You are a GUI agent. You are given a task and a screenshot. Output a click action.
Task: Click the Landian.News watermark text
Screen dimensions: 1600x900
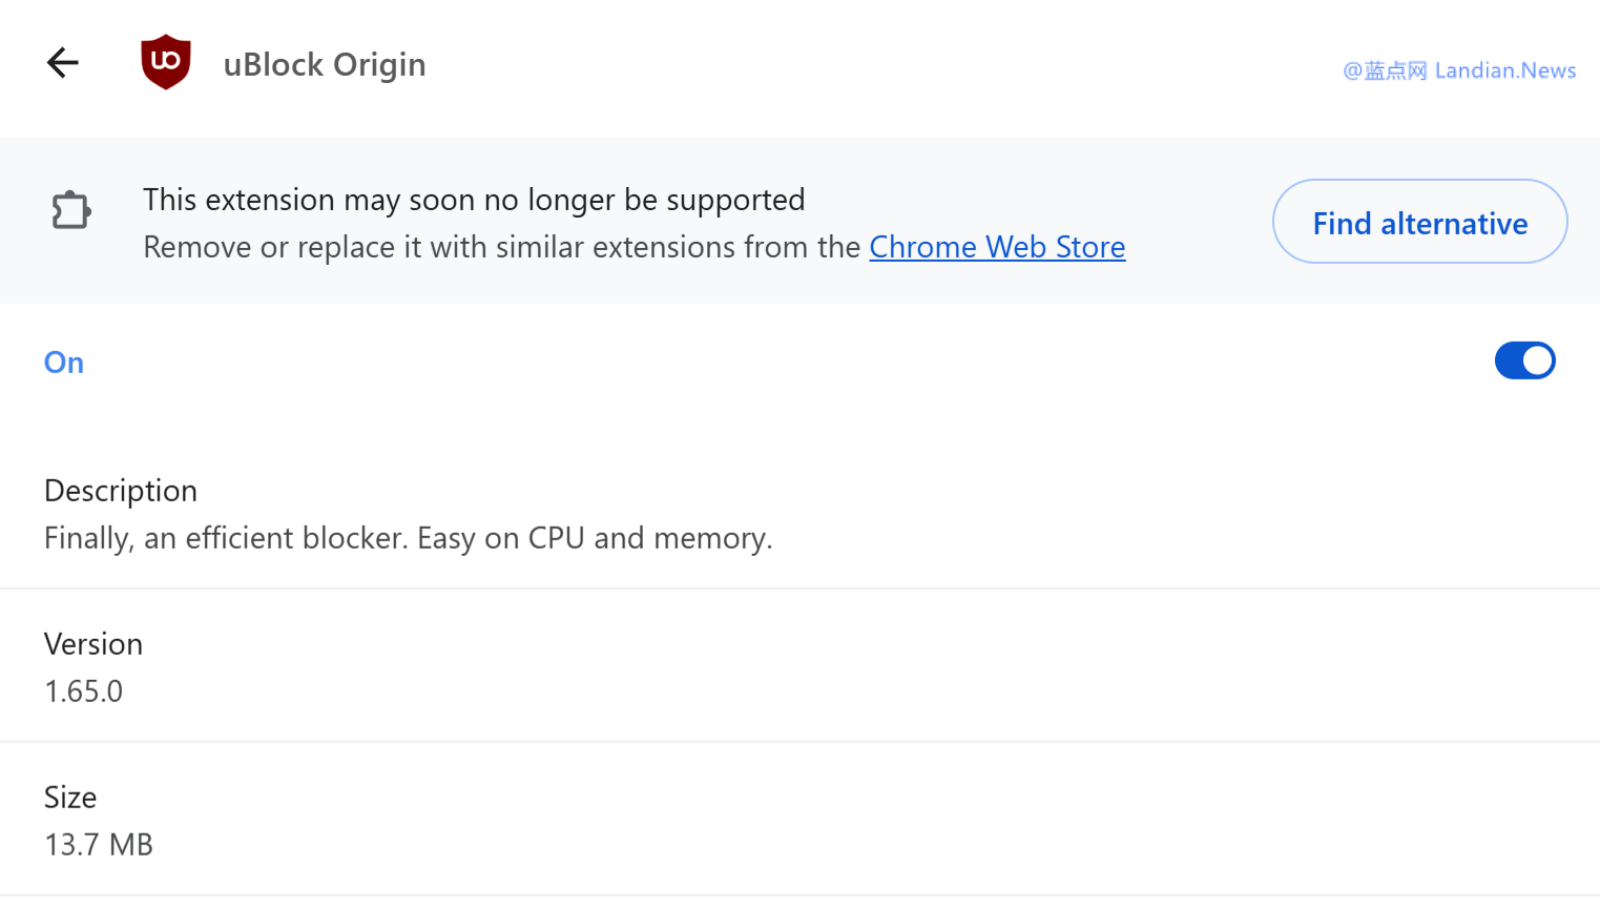[x=1505, y=71]
